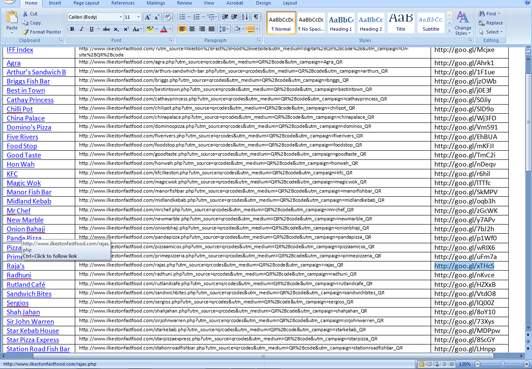Open the Borders dropdown arrow
The width and height of the screenshot is (532, 369).
(257, 29)
